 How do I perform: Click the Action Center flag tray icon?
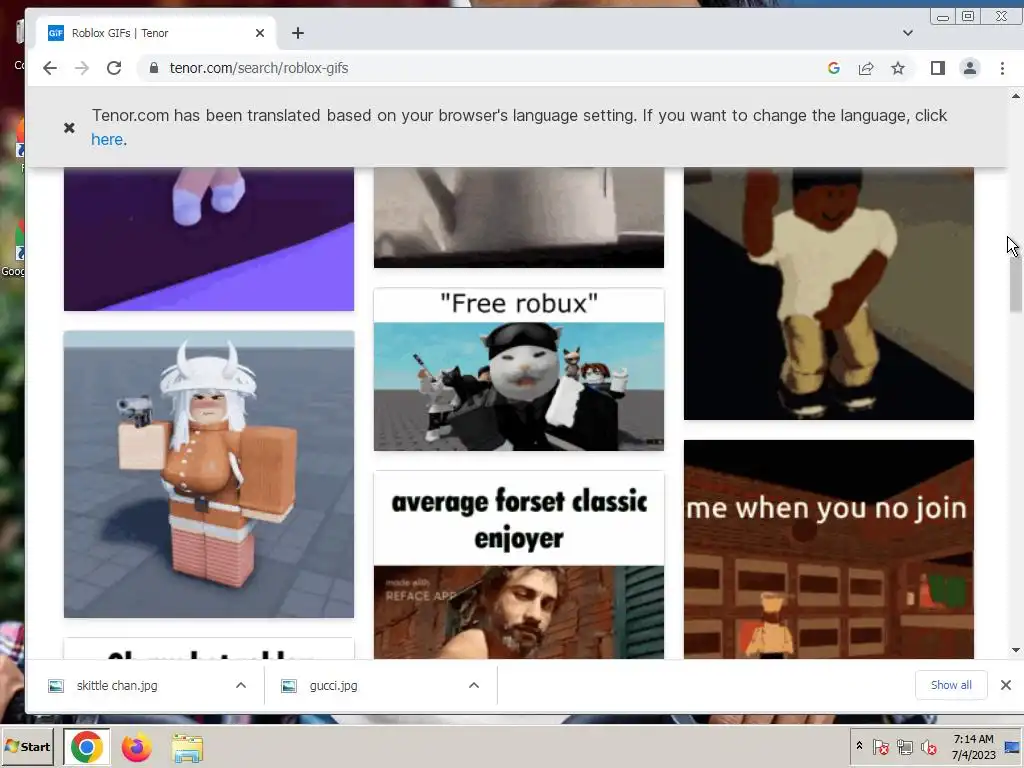(x=880, y=746)
